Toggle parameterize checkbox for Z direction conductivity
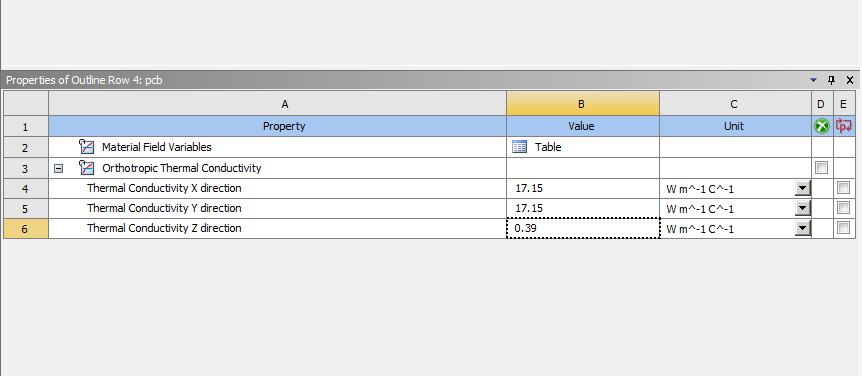This screenshot has width=862, height=376. click(x=843, y=228)
